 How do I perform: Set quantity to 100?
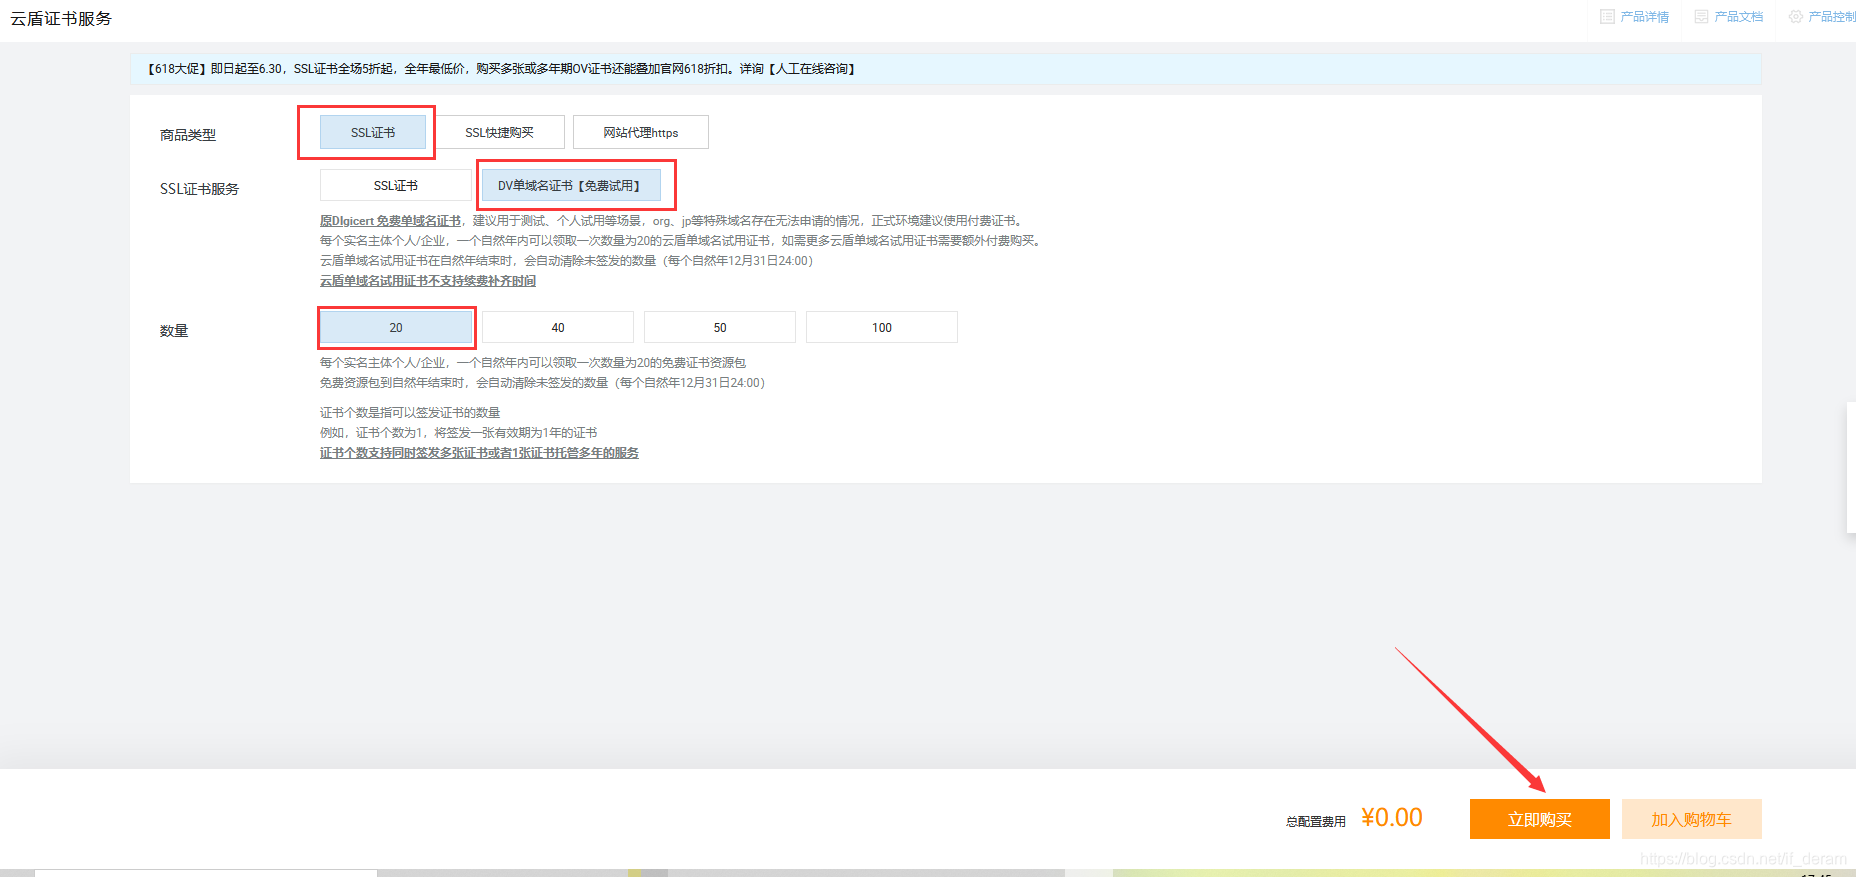pos(882,327)
